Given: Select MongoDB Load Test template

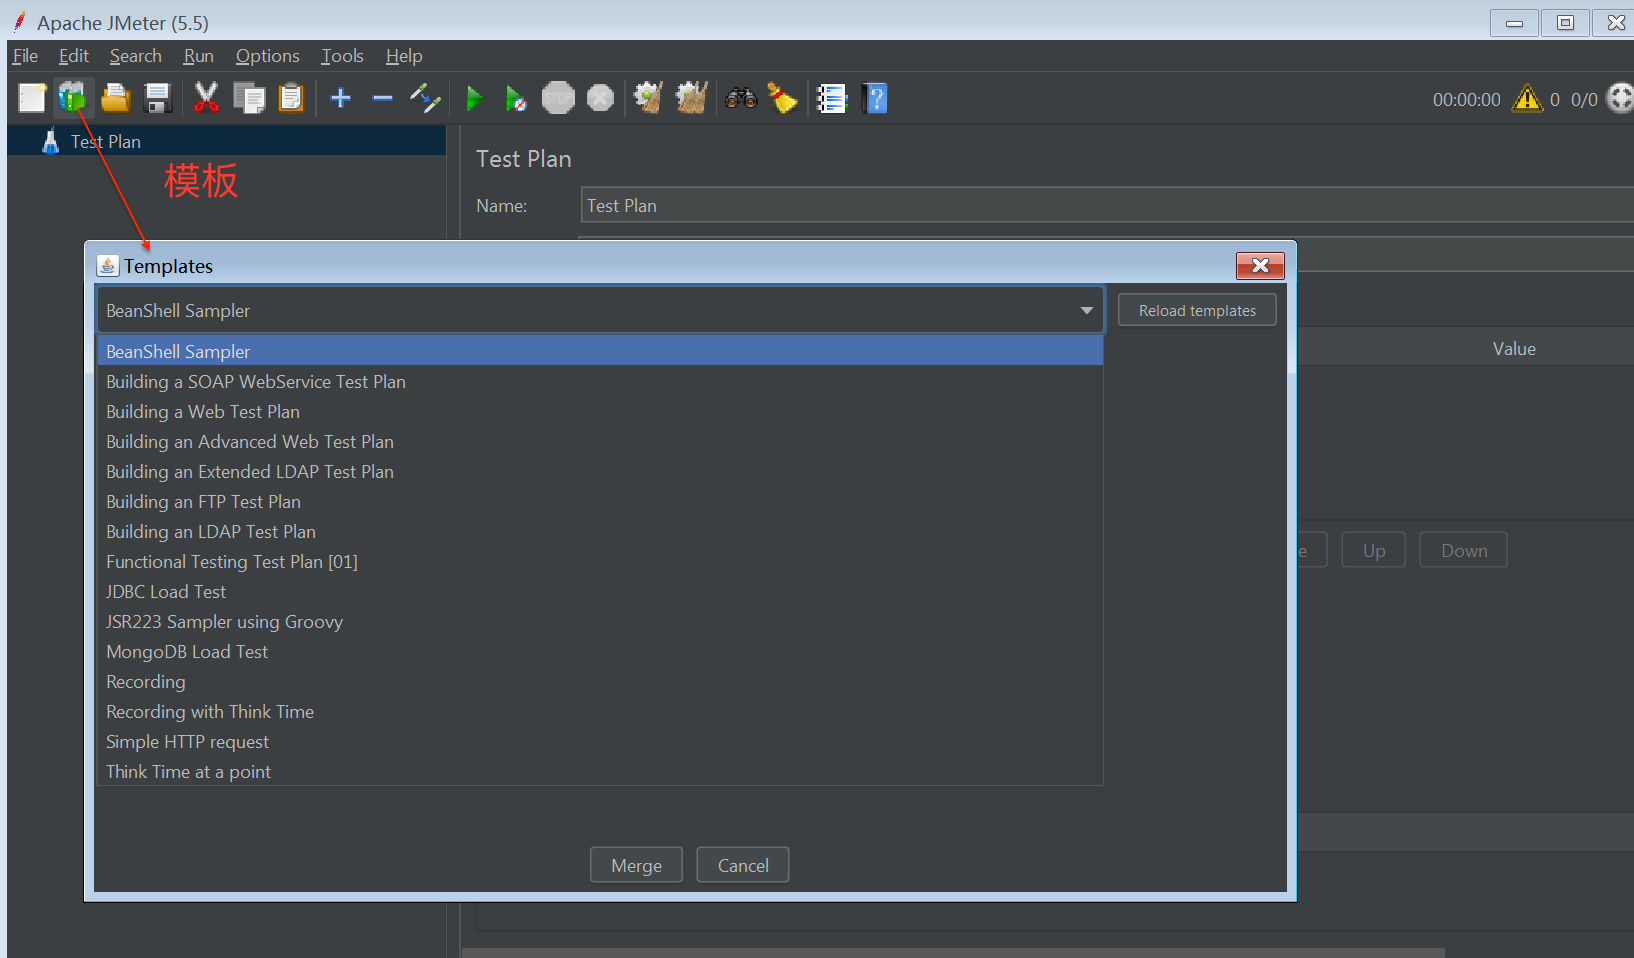Looking at the screenshot, I should [x=600, y=651].
